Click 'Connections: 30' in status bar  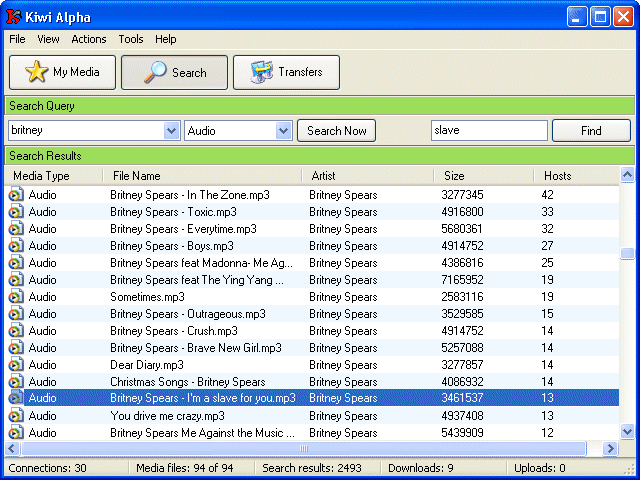click(47, 468)
